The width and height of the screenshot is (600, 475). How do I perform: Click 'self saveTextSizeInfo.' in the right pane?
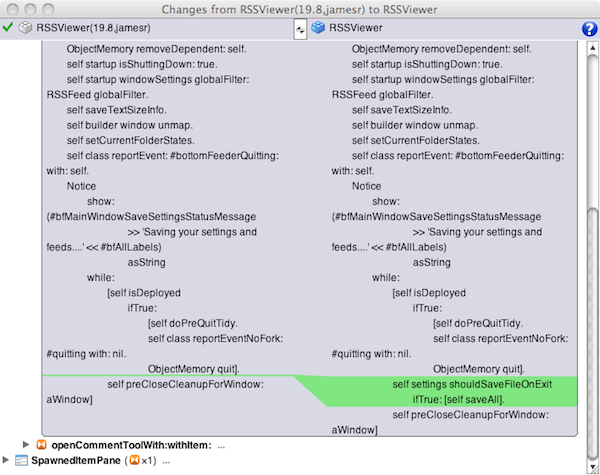(402, 110)
